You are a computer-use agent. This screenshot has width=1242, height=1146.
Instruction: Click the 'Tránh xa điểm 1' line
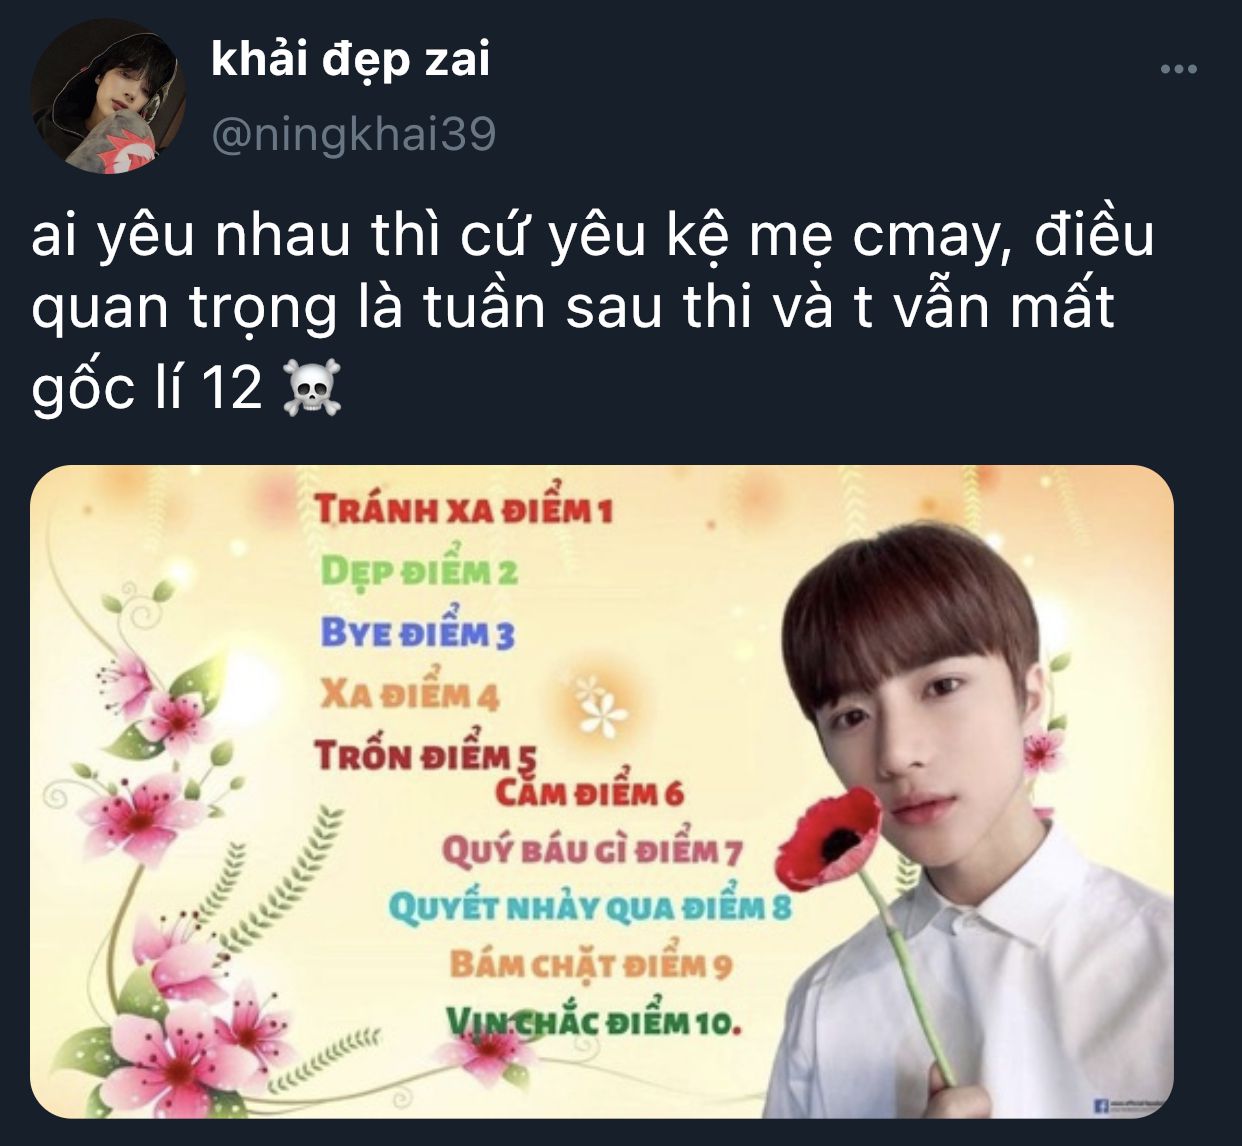[x=463, y=508]
